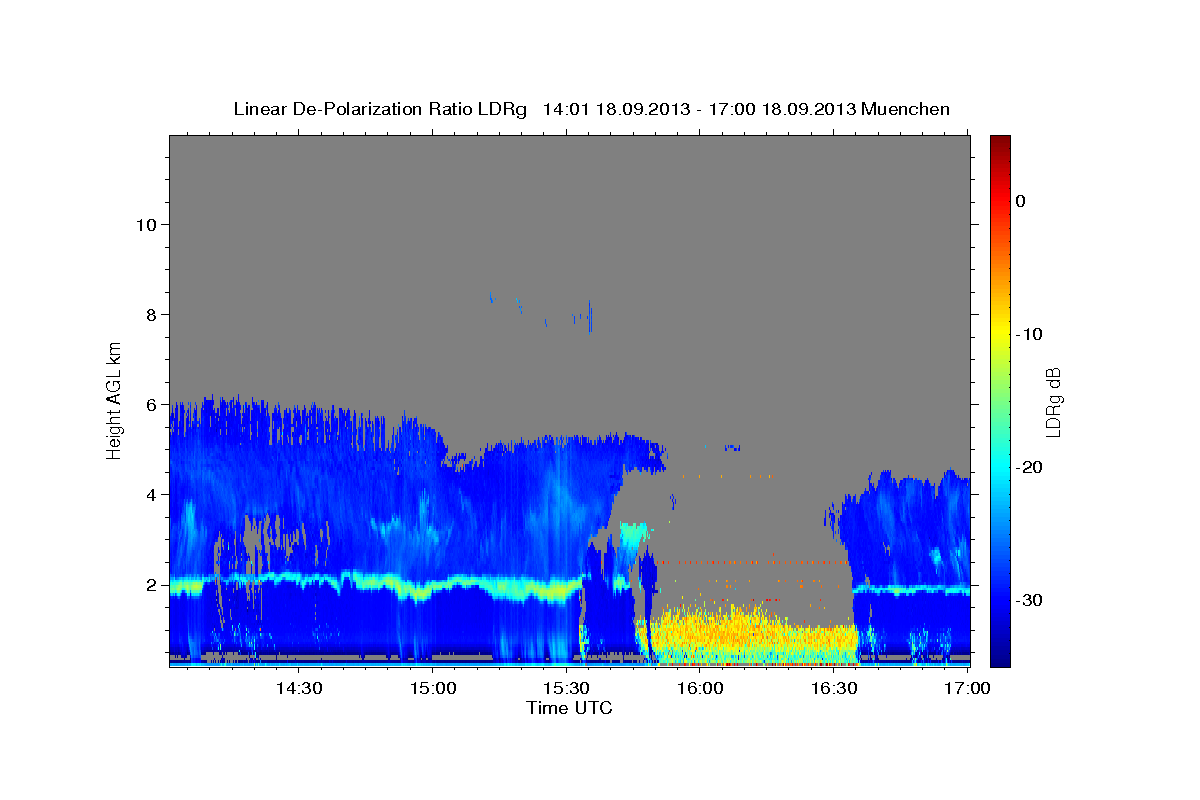Click the 14:30 time tick label
The width and height of the screenshot is (1200, 800).
(298, 688)
